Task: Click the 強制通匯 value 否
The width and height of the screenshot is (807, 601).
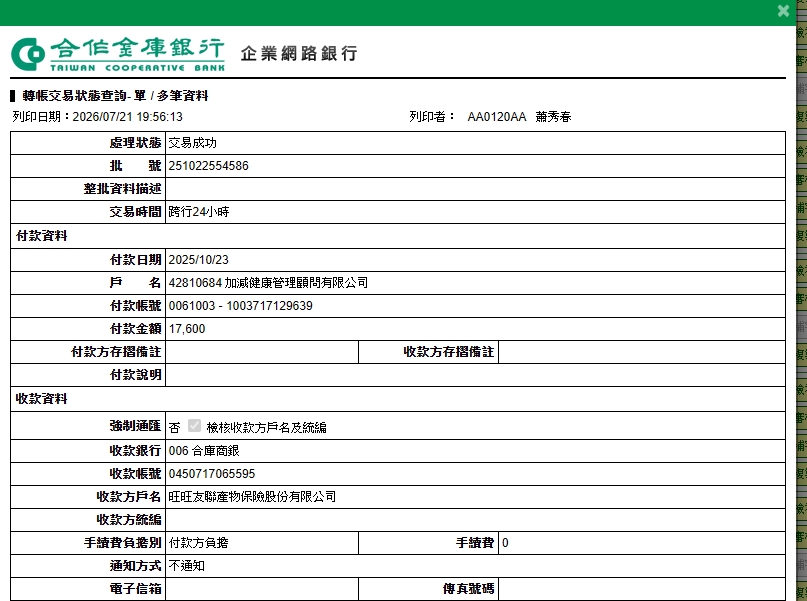Action: (x=174, y=428)
